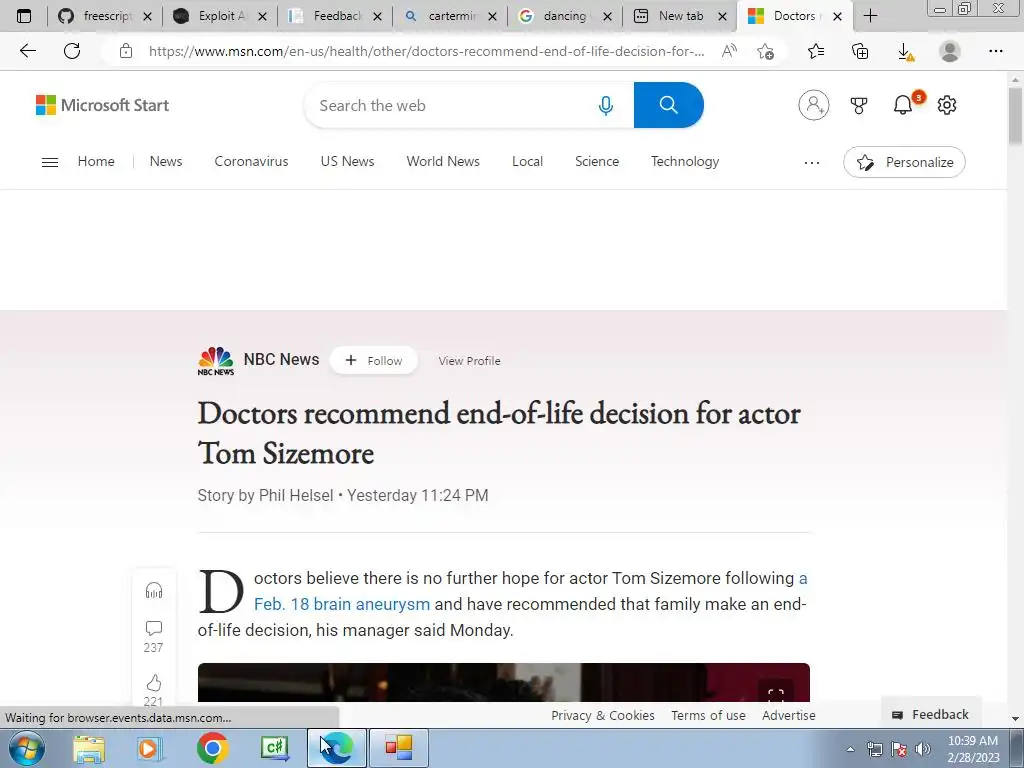Screen dimensions: 1024x768
Task: Click the browser address bar URL
Action: click(x=426, y=51)
